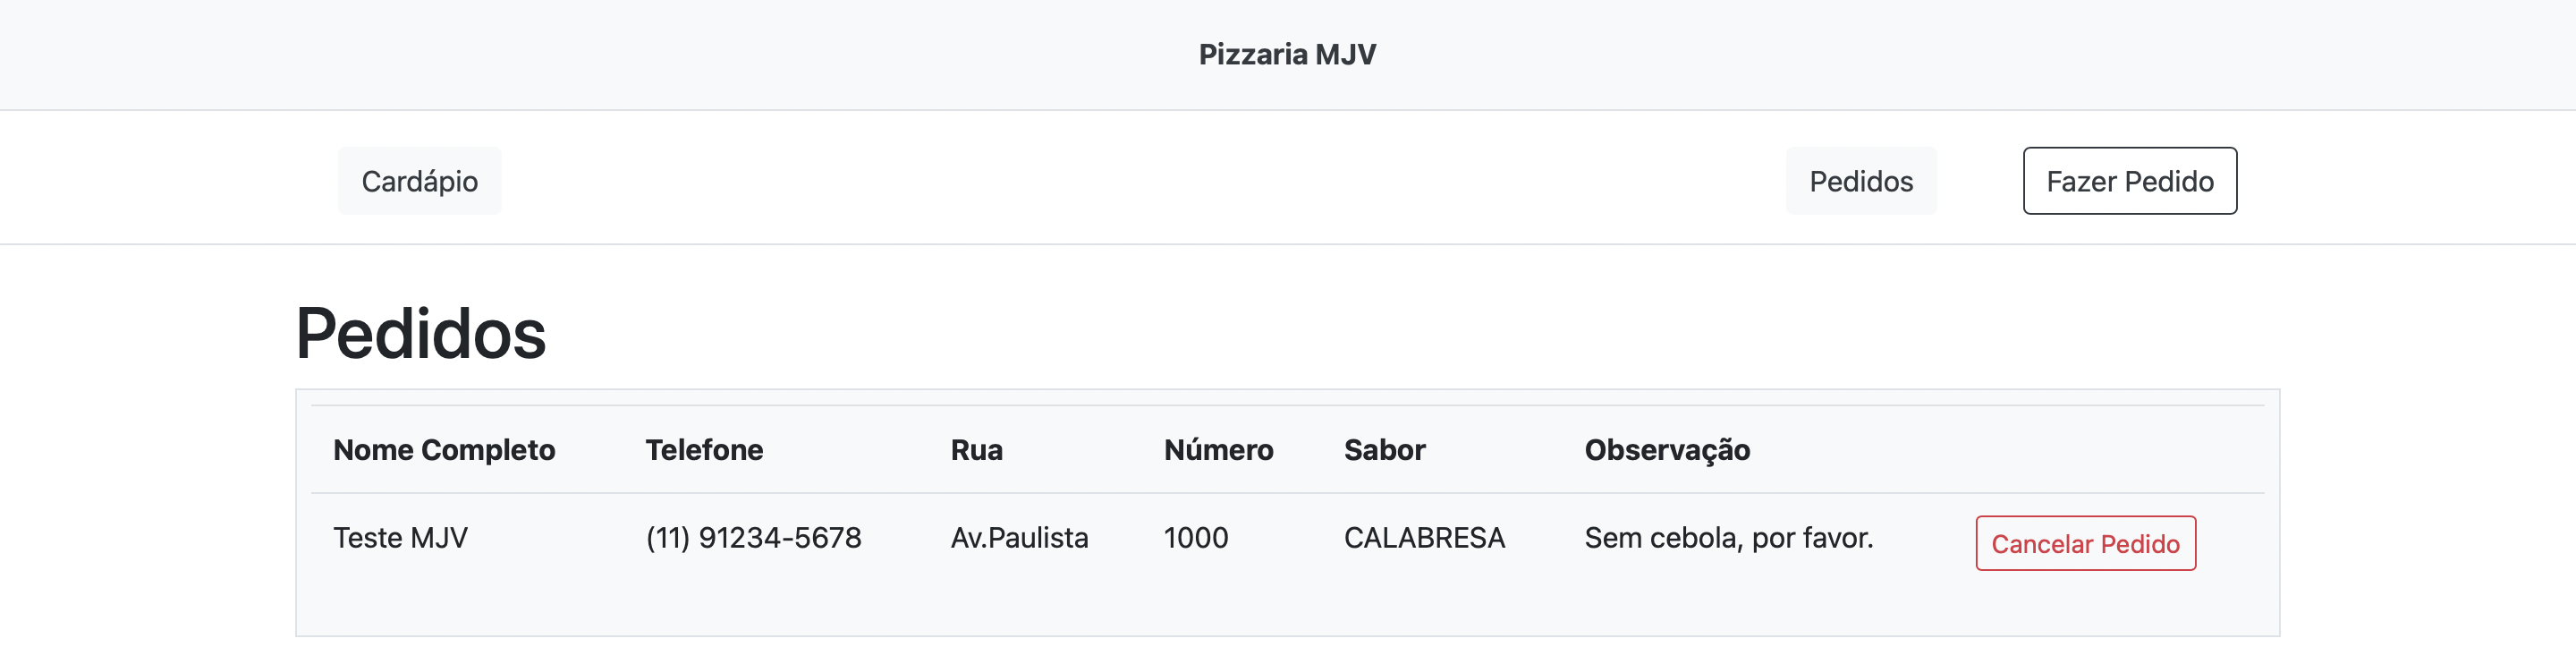Click the Sabor column header
This screenshot has height=664, width=2576.
1385,450
